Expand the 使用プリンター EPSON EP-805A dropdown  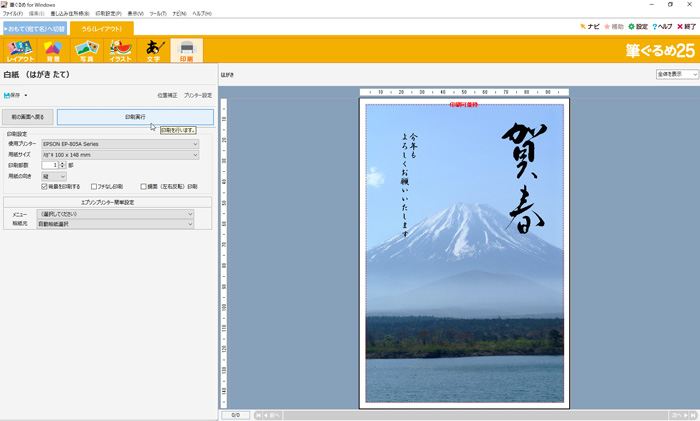point(119,144)
